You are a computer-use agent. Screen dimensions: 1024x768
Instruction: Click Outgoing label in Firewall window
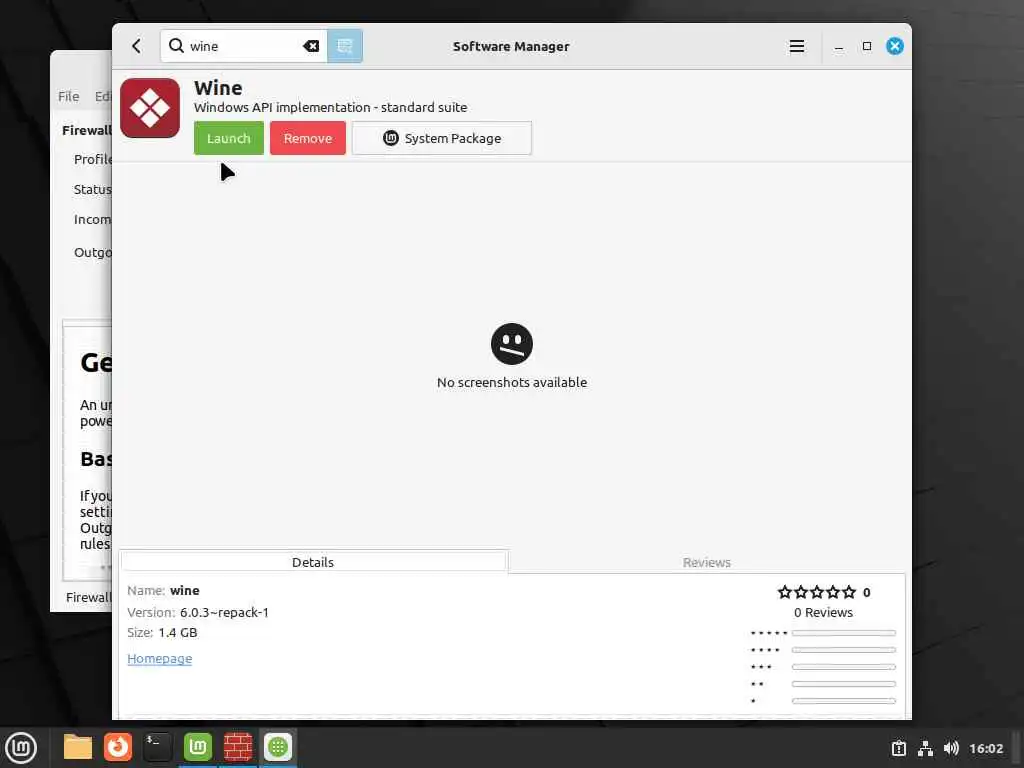[x=92, y=252]
